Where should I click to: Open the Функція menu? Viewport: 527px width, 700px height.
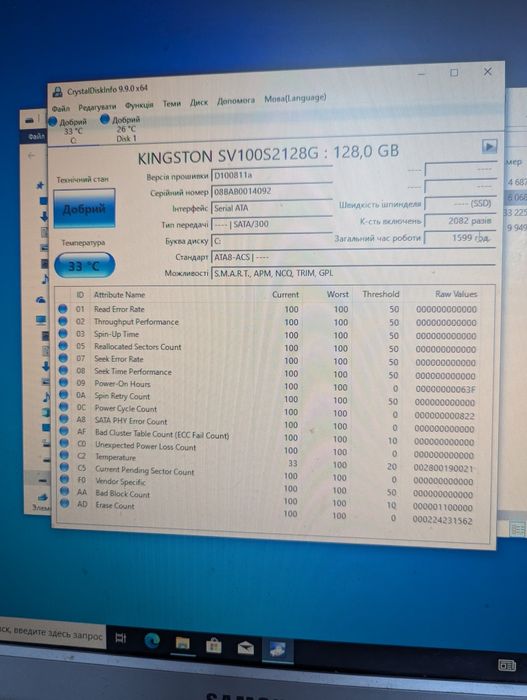coord(139,105)
